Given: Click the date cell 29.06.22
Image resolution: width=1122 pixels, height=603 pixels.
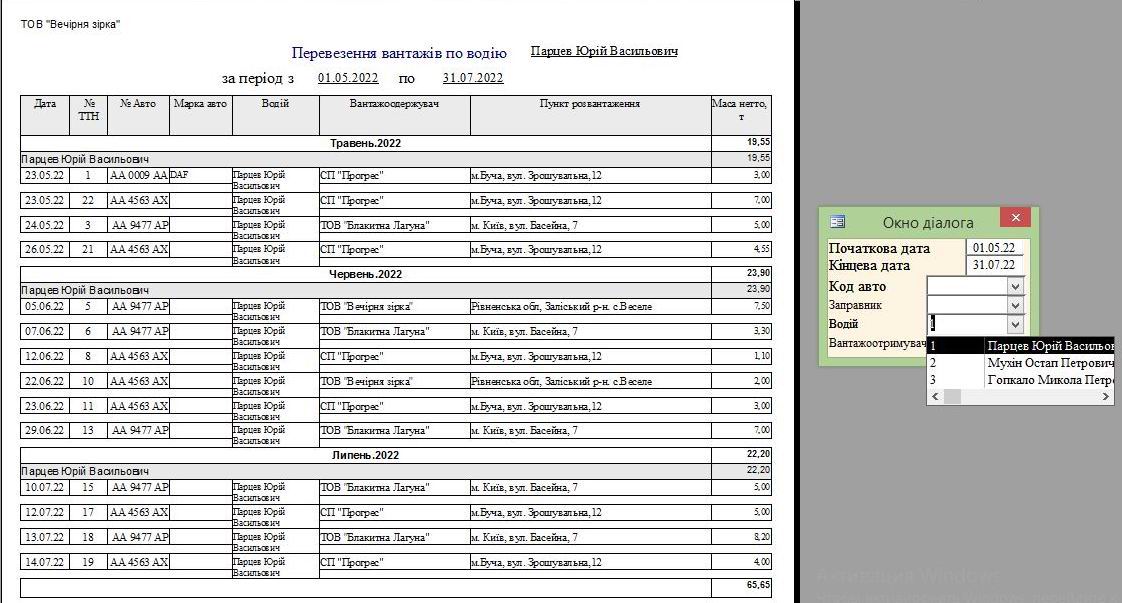Looking at the screenshot, I should (44, 430).
